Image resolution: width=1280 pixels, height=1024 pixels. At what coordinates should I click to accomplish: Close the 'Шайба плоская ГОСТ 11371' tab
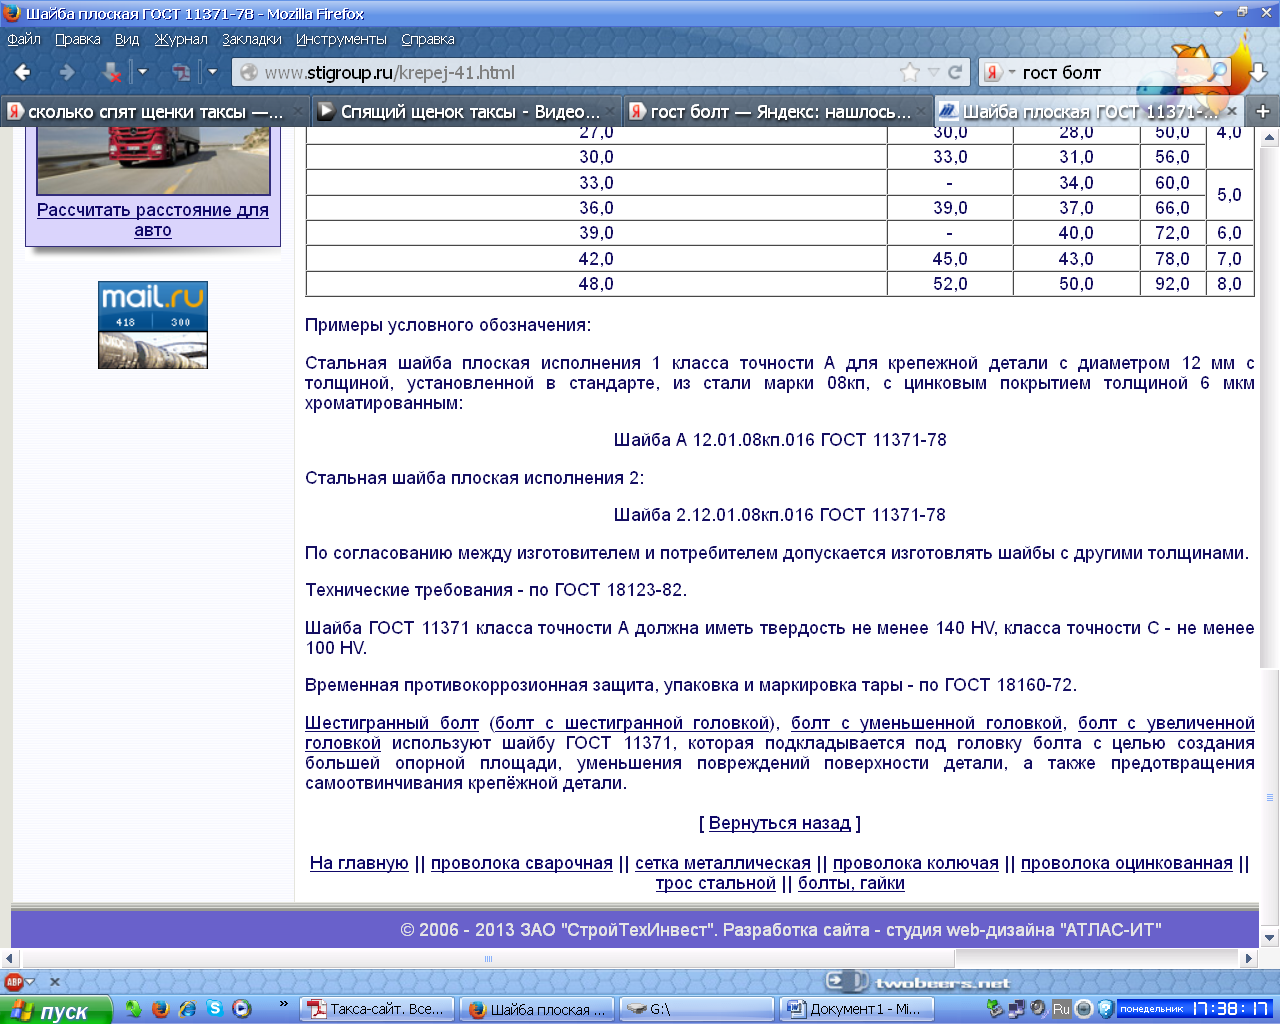tap(1232, 110)
